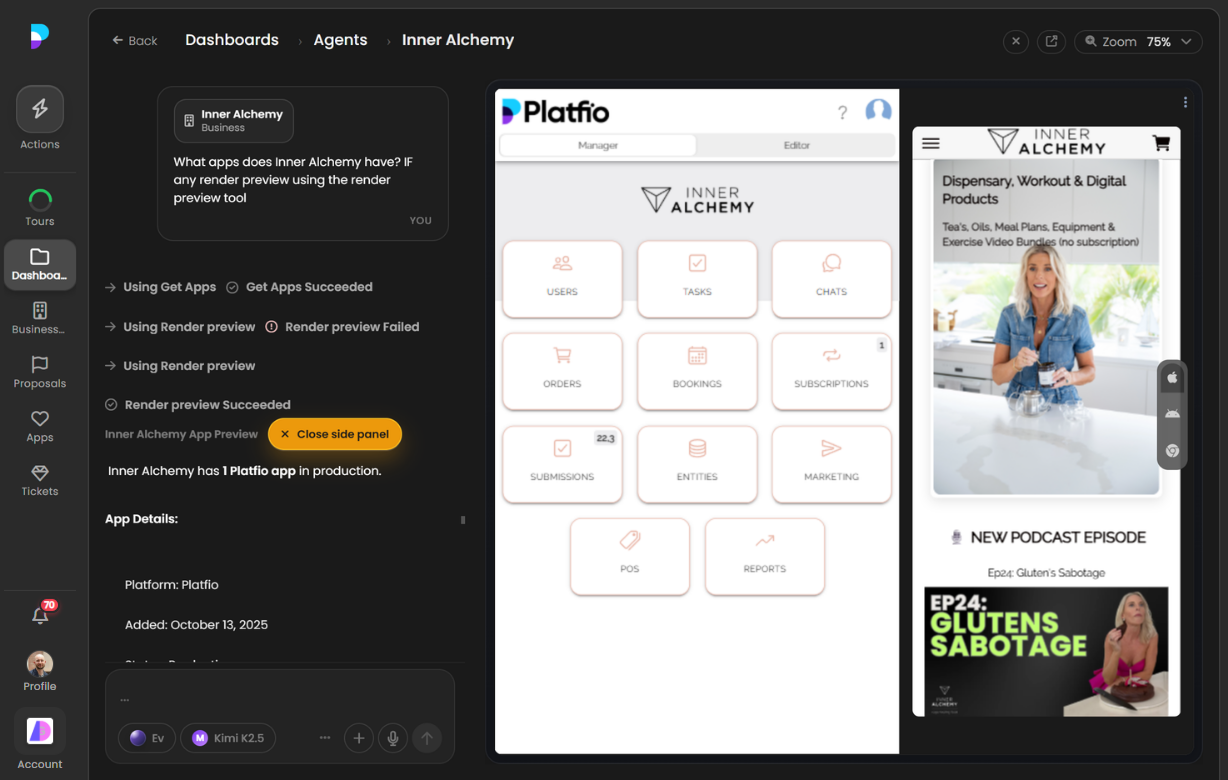The image size is (1228, 780).
Task: Expand the Using Get Apps step
Action: (160, 287)
